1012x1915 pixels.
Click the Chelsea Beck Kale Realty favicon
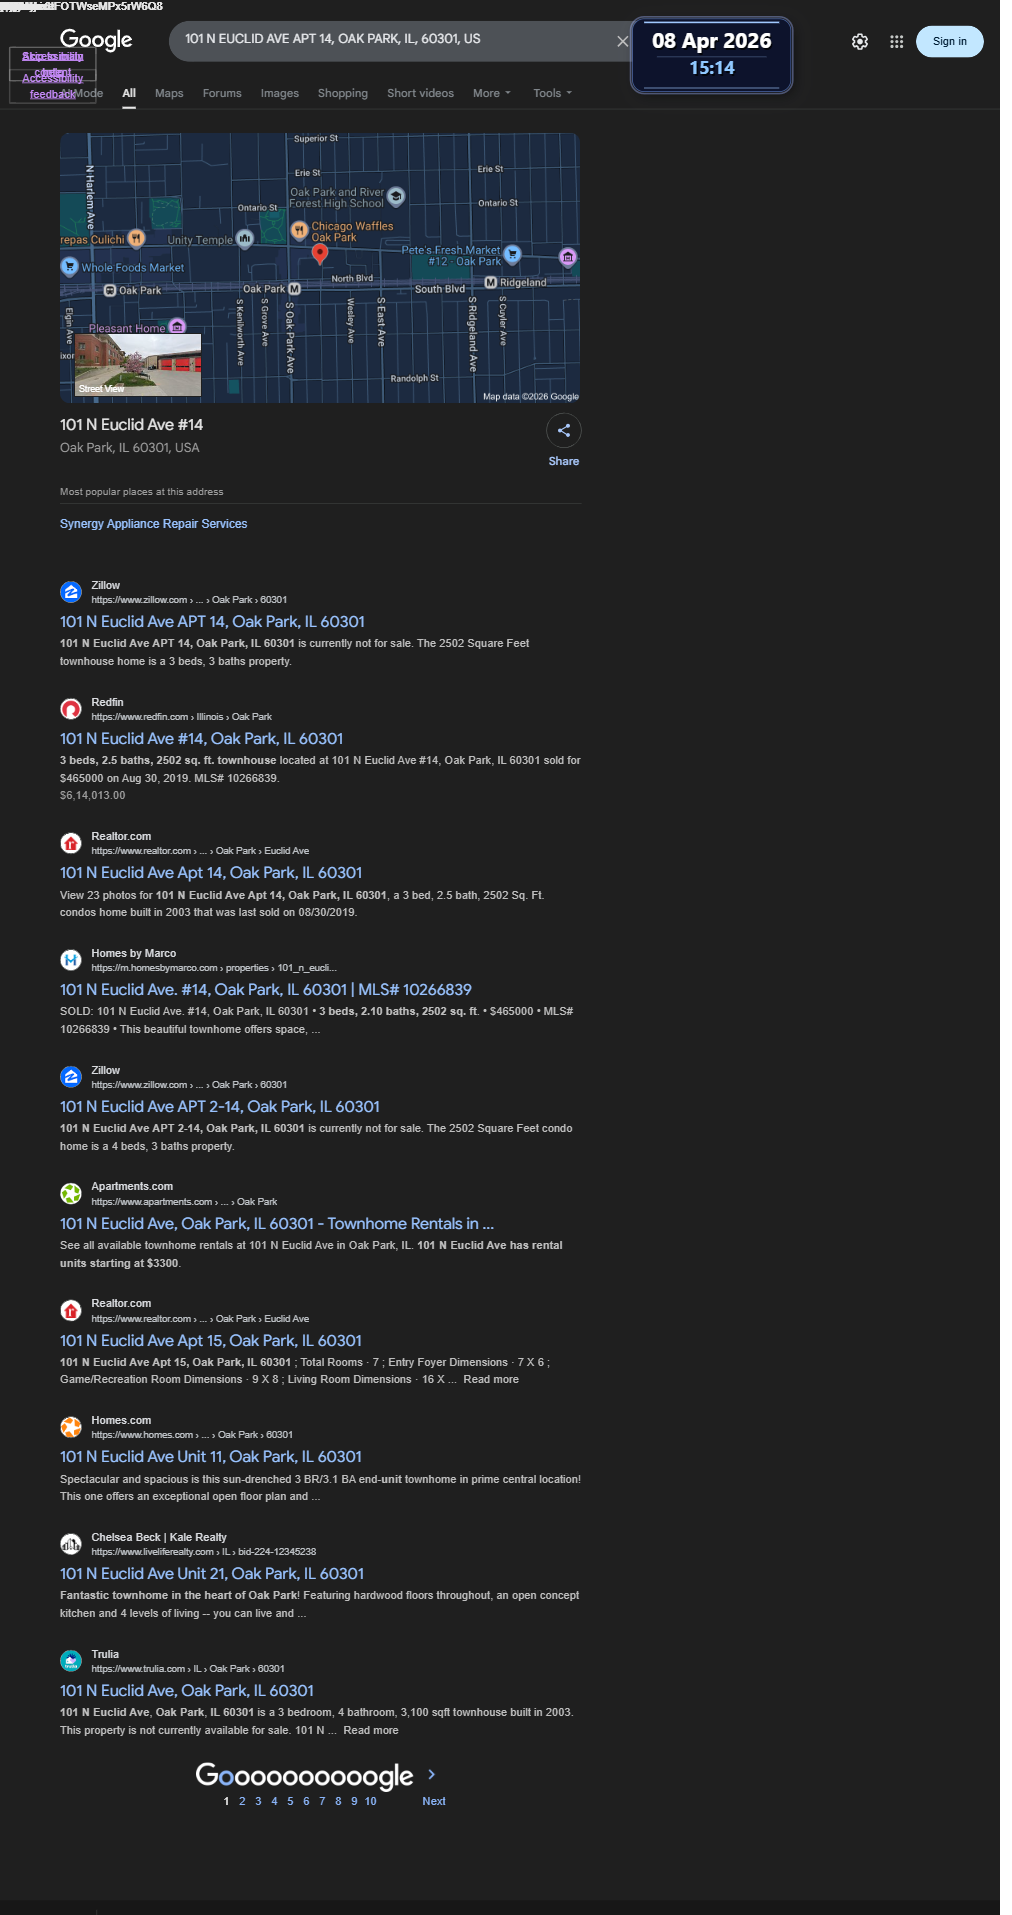point(71,1544)
